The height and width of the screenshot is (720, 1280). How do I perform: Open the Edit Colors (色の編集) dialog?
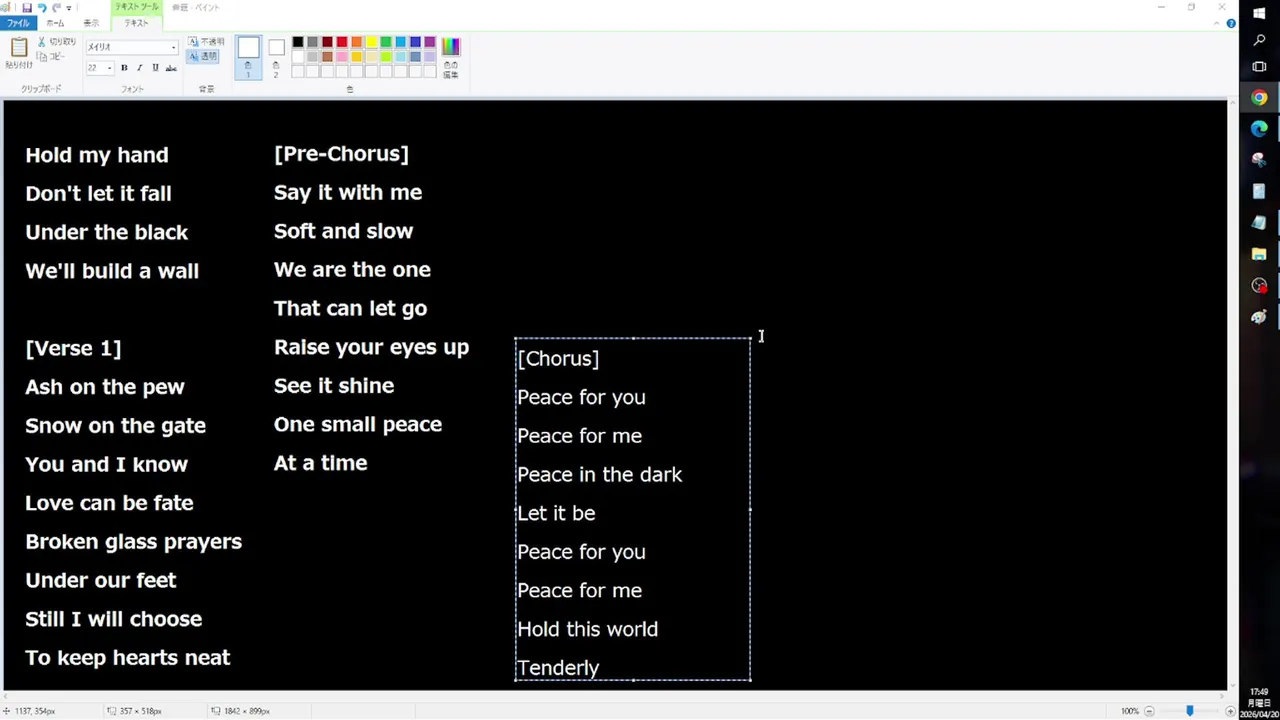(451, 57)
